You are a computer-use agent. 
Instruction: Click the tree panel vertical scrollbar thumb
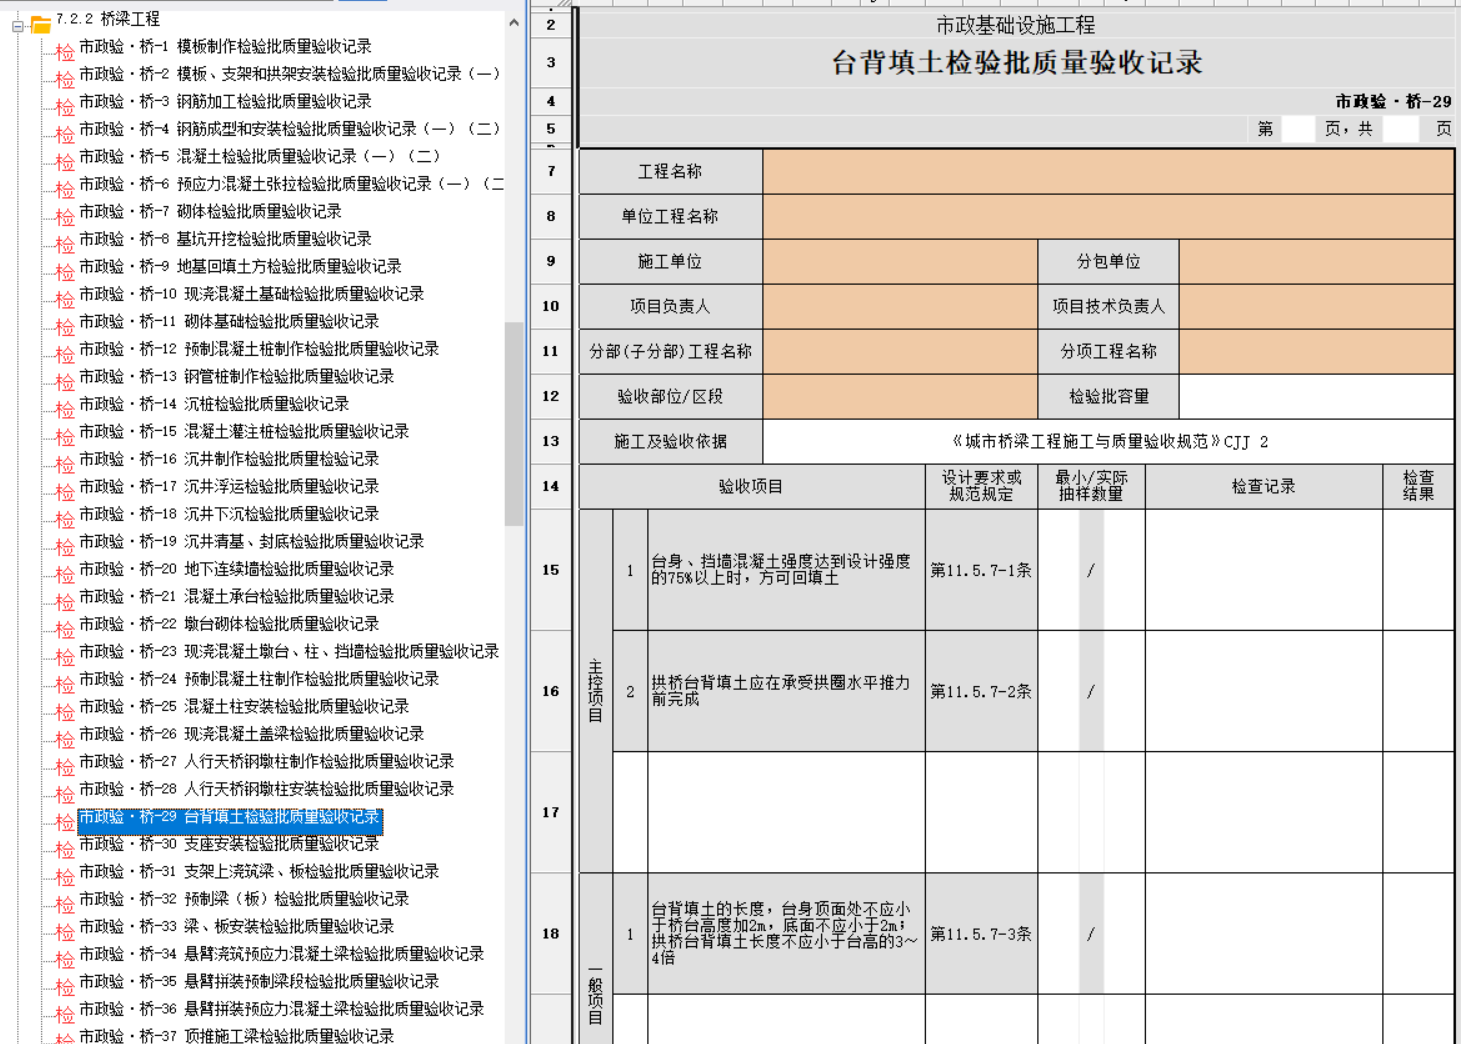(x=514, y=422)
